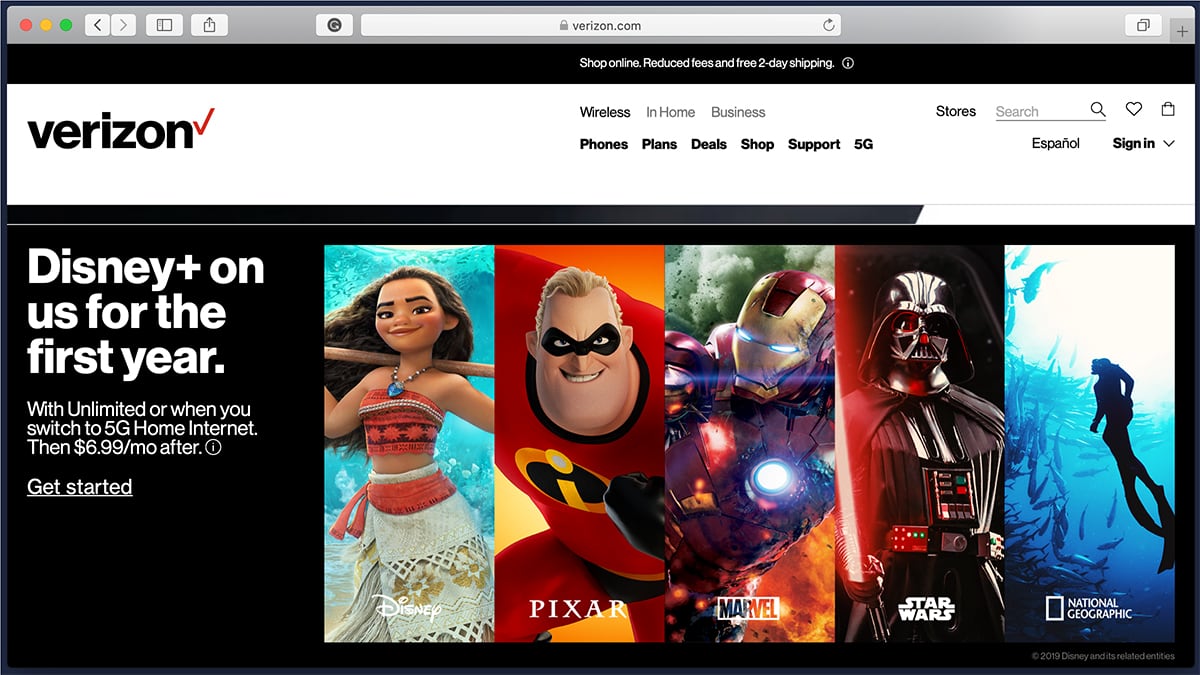
Task: Click info icon after $6.99/mo text
Action: click(x=213, y=448)
